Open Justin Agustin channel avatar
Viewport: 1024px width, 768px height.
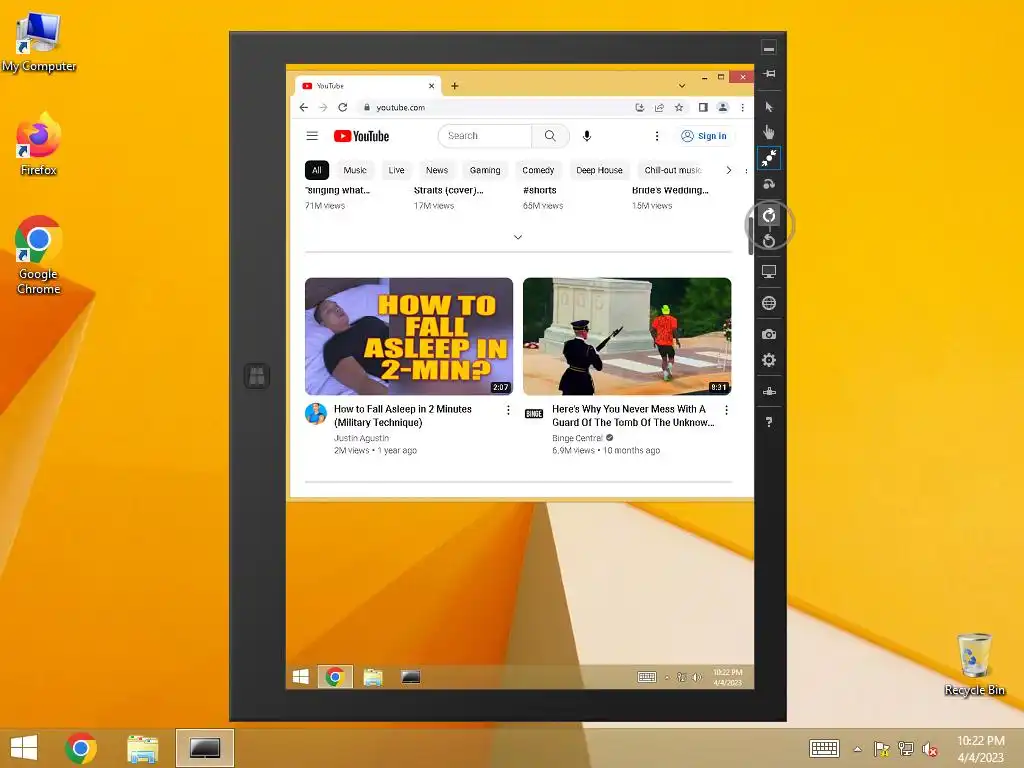coord(316,413)
